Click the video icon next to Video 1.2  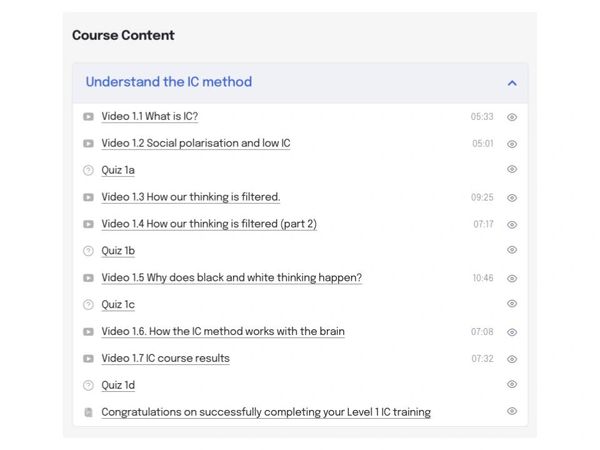[x=88, y=144]
